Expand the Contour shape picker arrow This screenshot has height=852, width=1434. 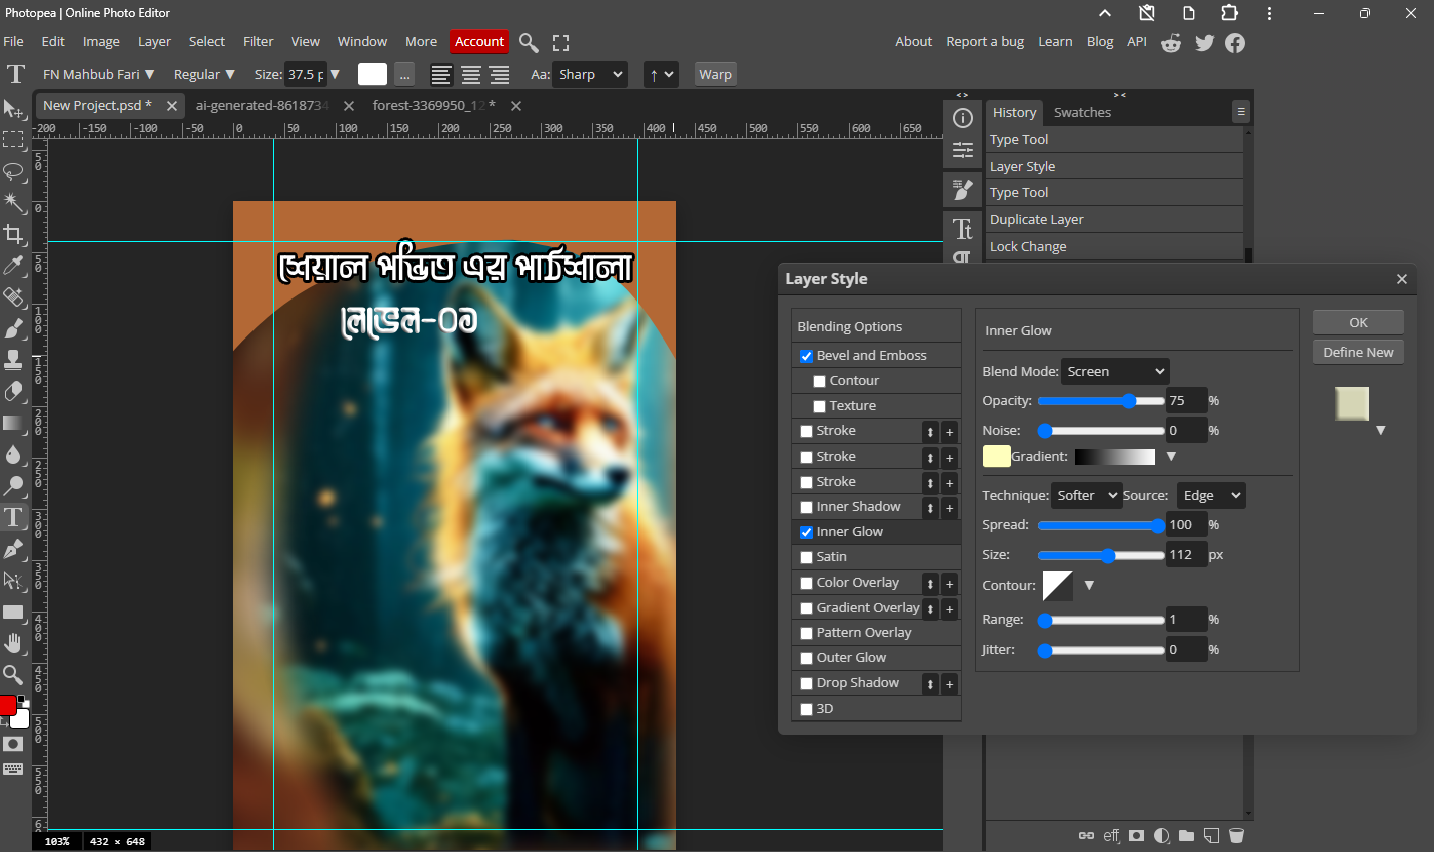click(1089, 585)
